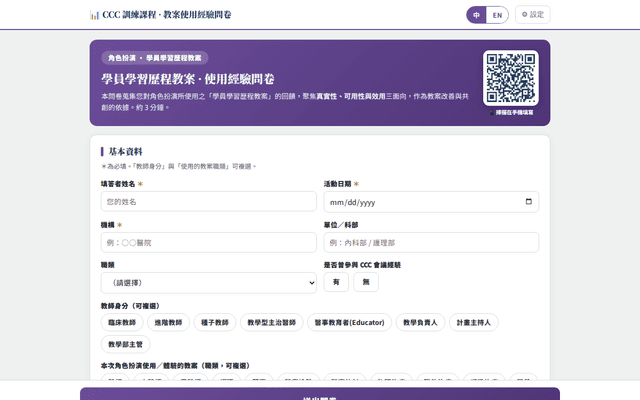Open the QR code image
Screen dimensions: 640x400
511,78
